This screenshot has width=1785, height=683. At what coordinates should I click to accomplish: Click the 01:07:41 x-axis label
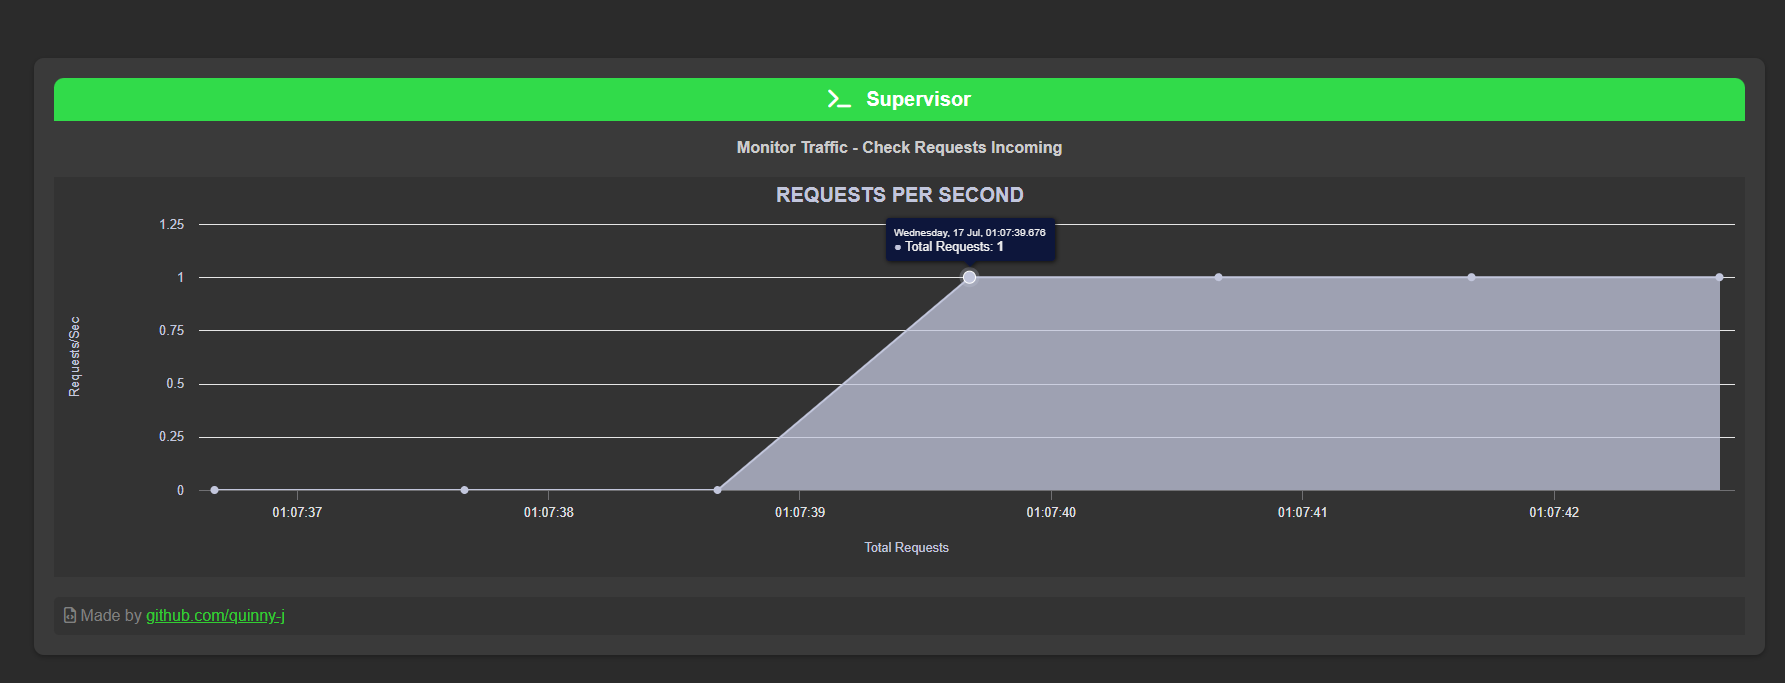point(1302,512)
